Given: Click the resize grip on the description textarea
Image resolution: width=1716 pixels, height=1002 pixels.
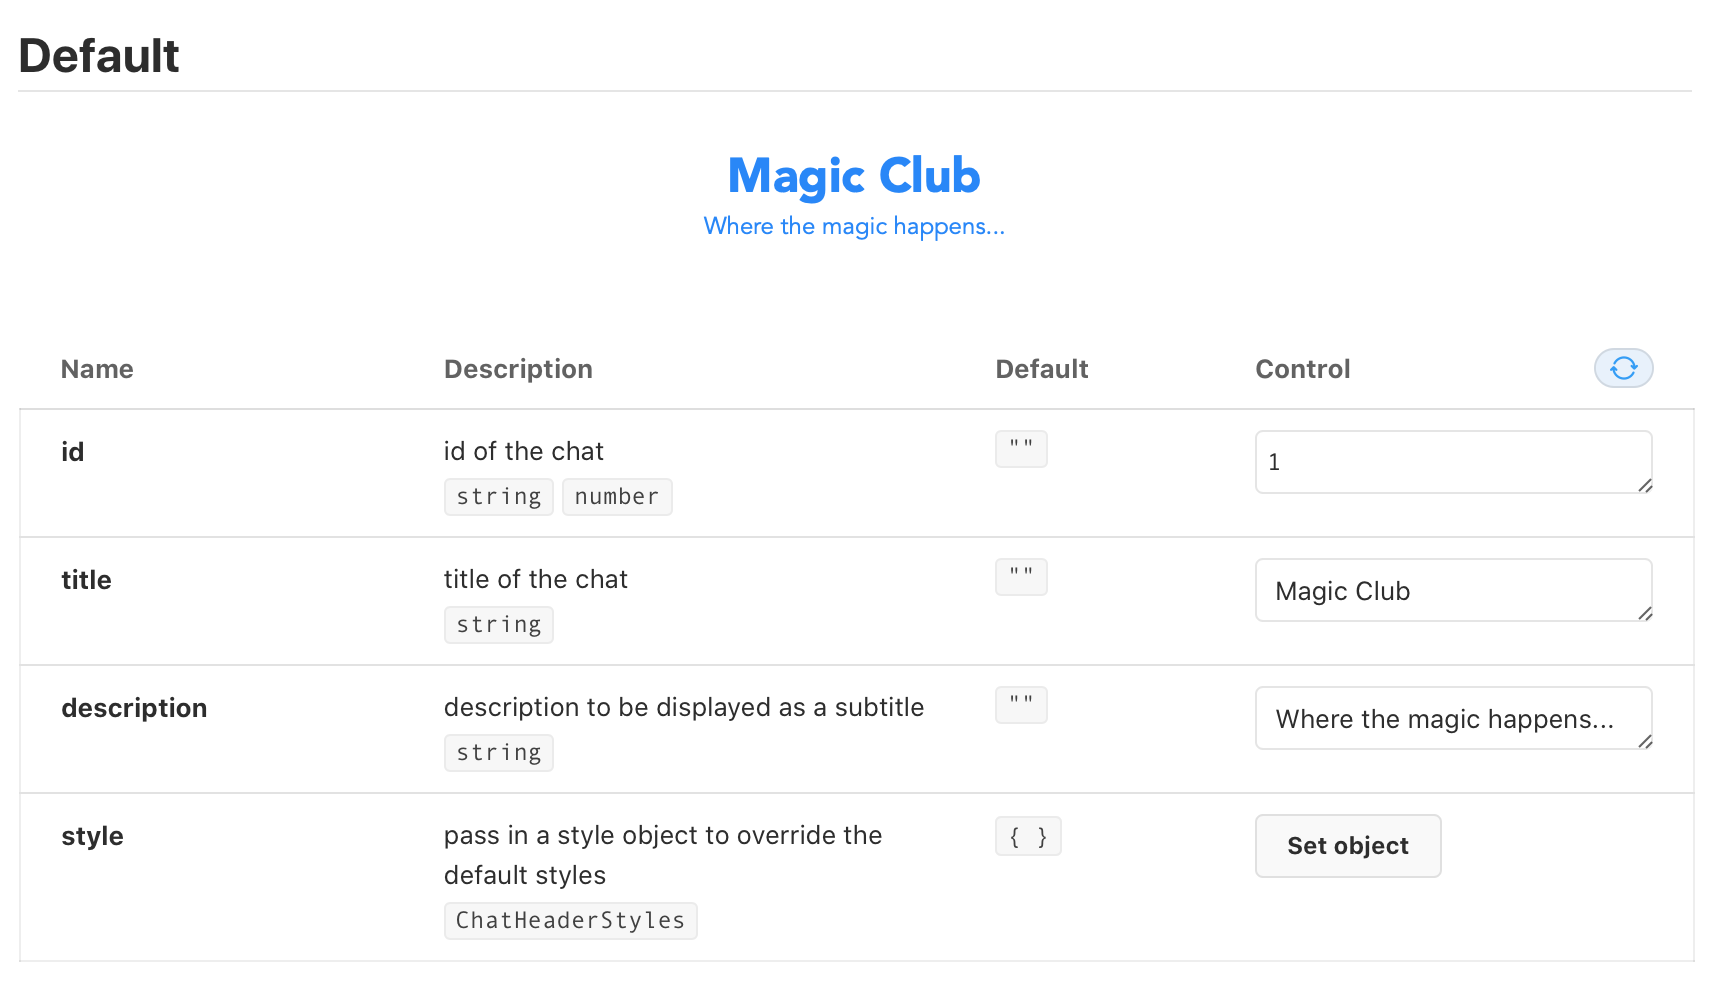Looking at the screenshot, I should tap(1645, 744).
